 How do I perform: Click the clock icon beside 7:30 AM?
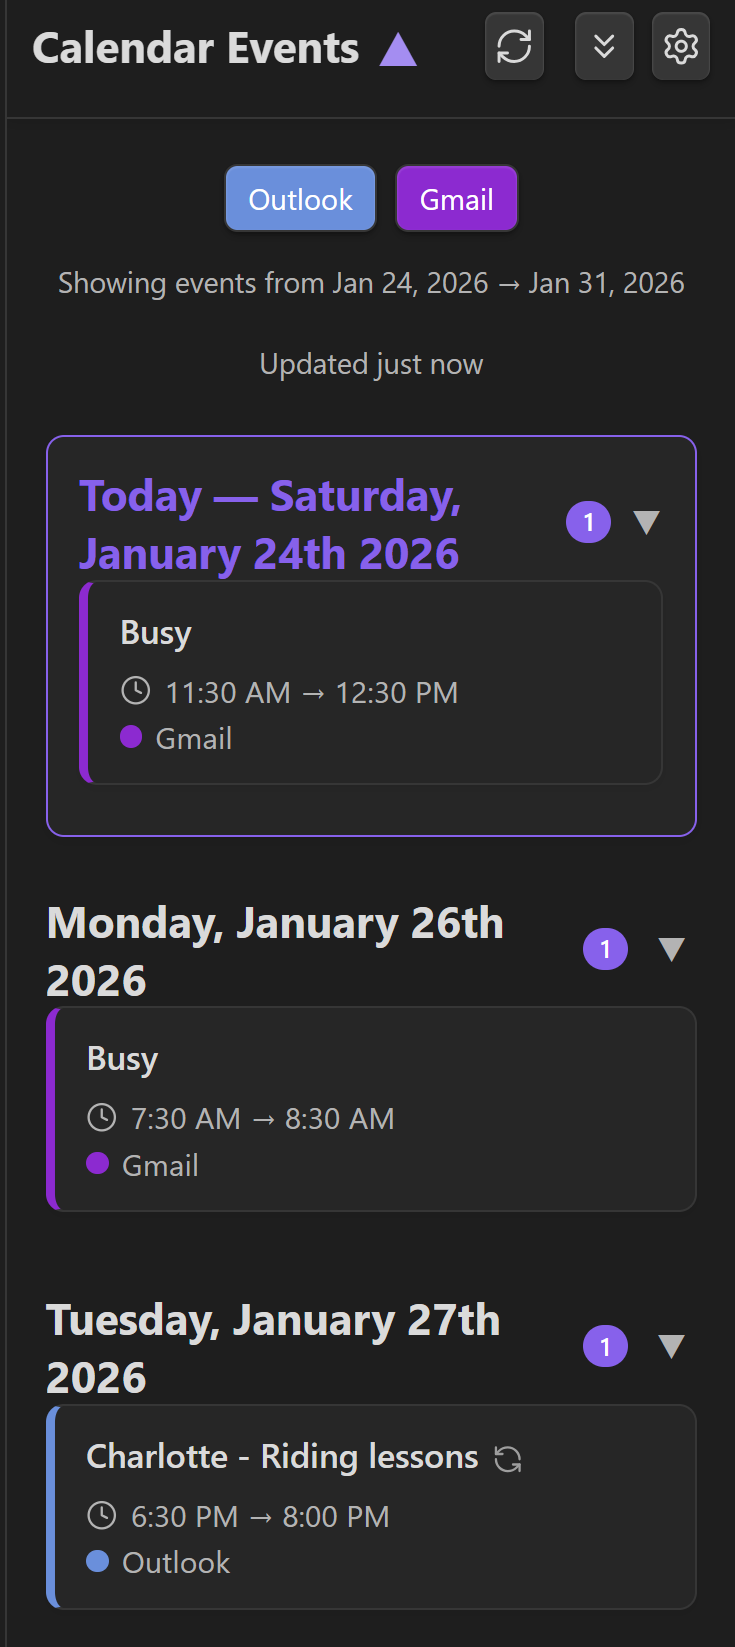102,1117
